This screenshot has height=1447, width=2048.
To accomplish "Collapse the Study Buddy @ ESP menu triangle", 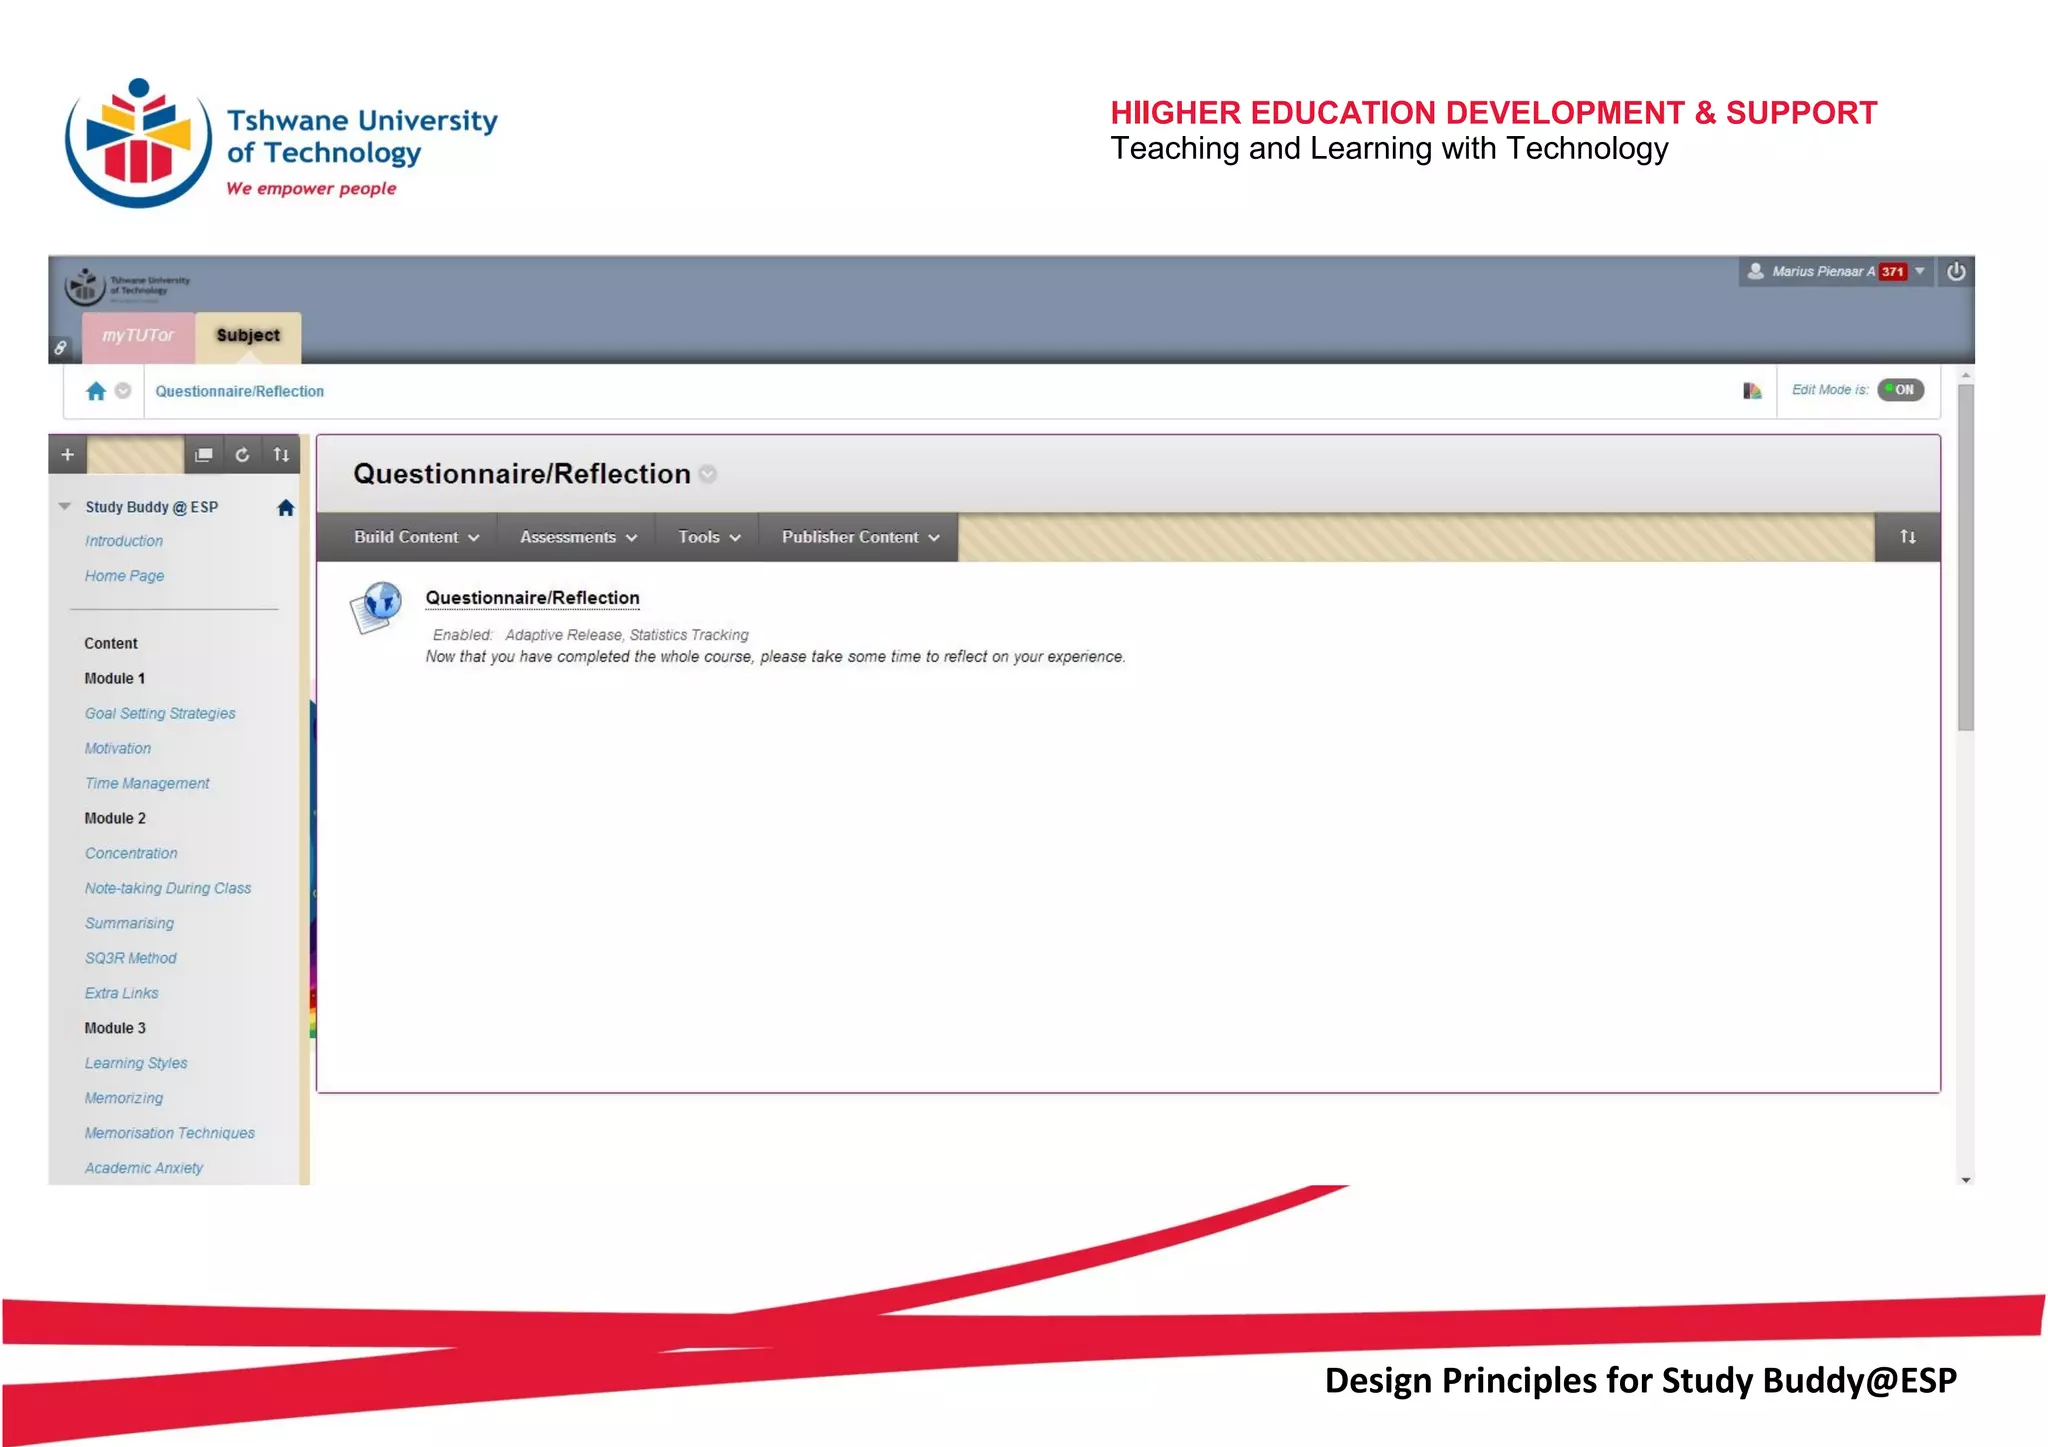I will point(65,507).
